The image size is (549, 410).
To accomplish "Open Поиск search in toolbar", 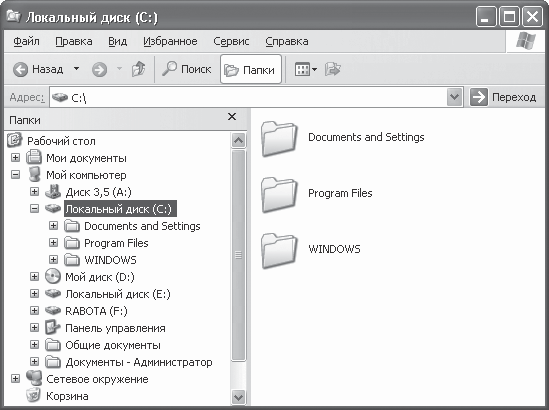I will pyautogui.click(x=186, y=69).
